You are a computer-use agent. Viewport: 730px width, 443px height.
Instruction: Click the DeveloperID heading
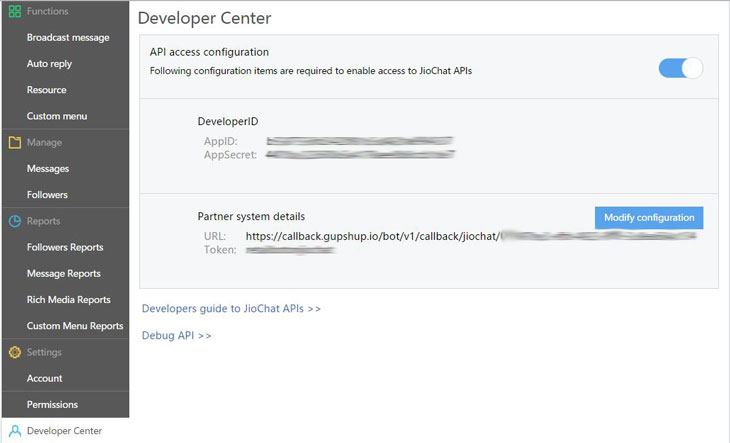228,121
